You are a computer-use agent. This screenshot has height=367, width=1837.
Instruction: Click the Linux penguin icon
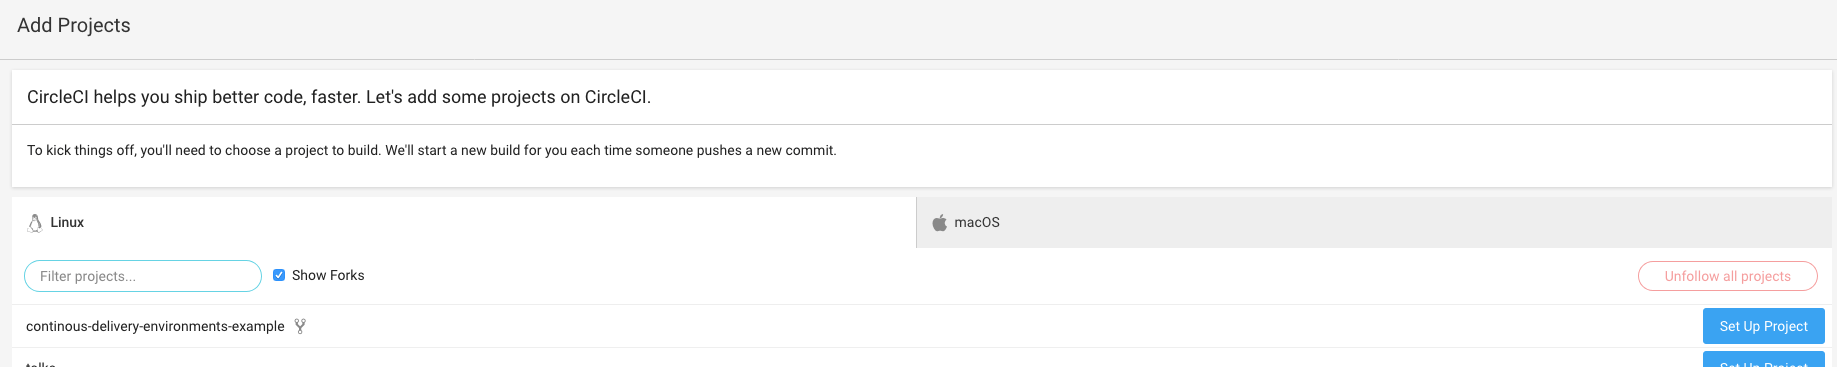35,223
